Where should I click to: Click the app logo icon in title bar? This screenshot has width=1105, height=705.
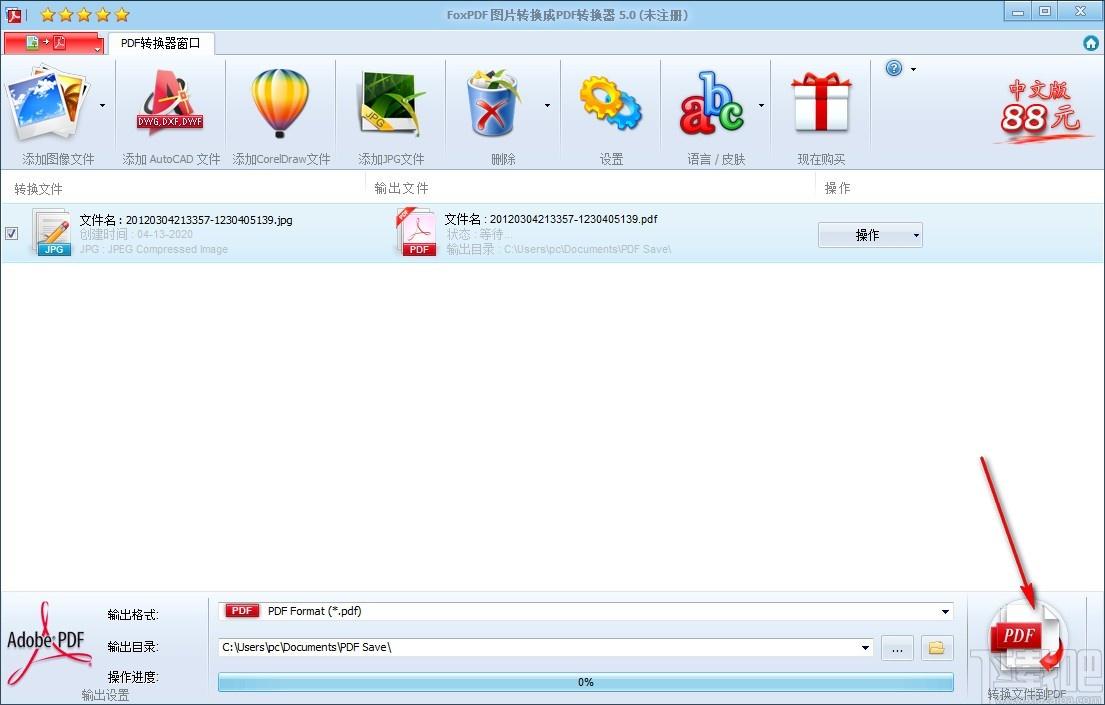13,14
